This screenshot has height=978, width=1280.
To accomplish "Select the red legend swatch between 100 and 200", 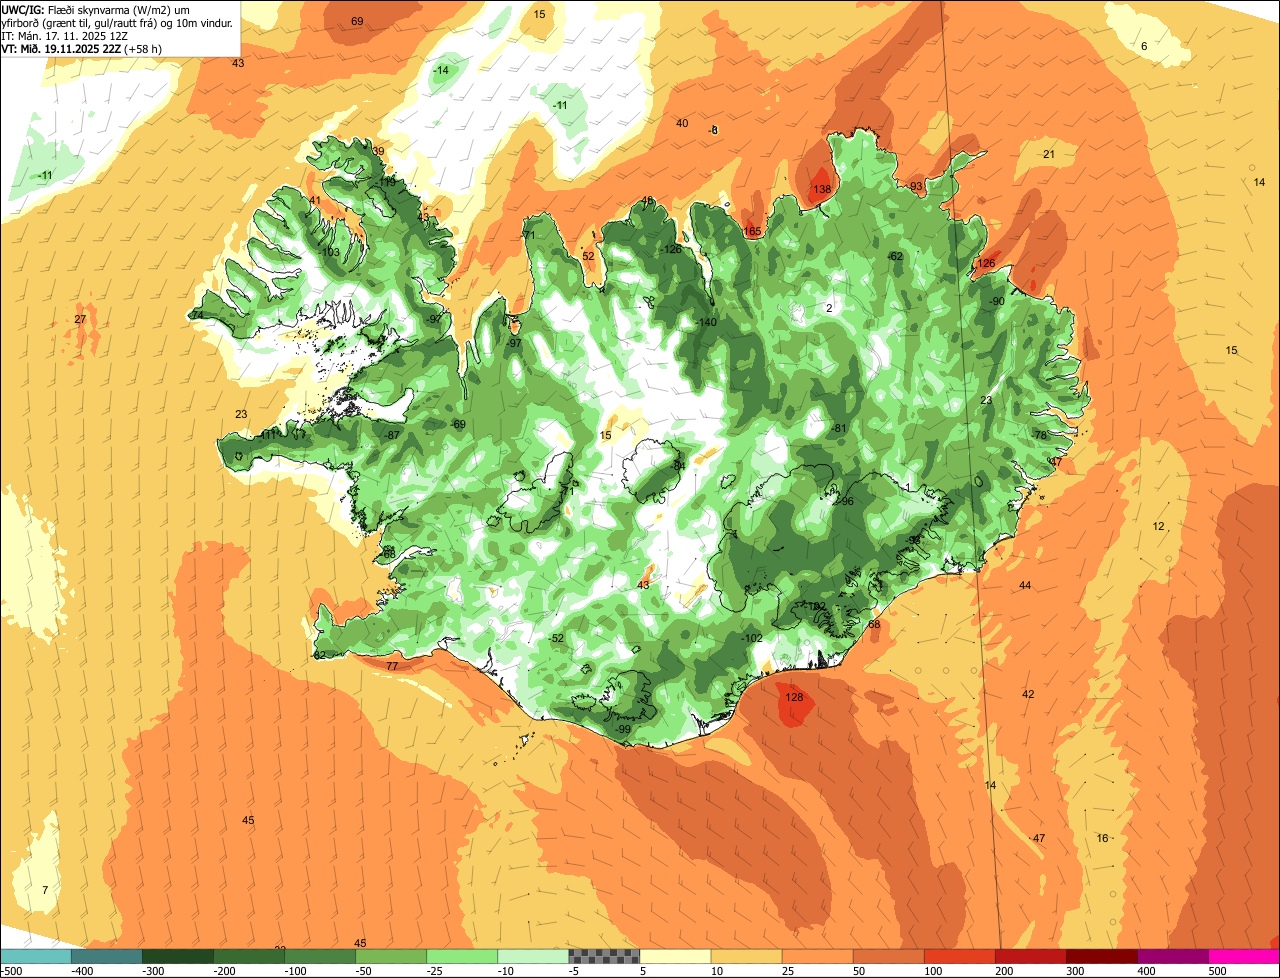I will pos(959,956).
